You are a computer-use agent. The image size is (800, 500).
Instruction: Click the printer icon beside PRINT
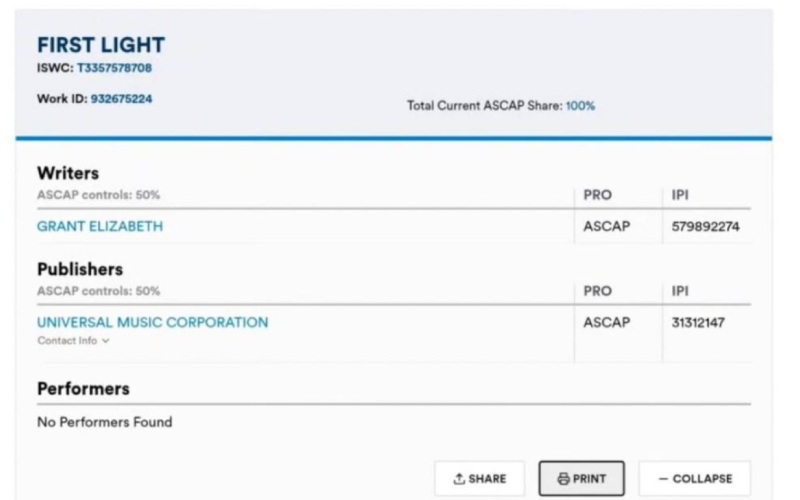pos(563,479)
